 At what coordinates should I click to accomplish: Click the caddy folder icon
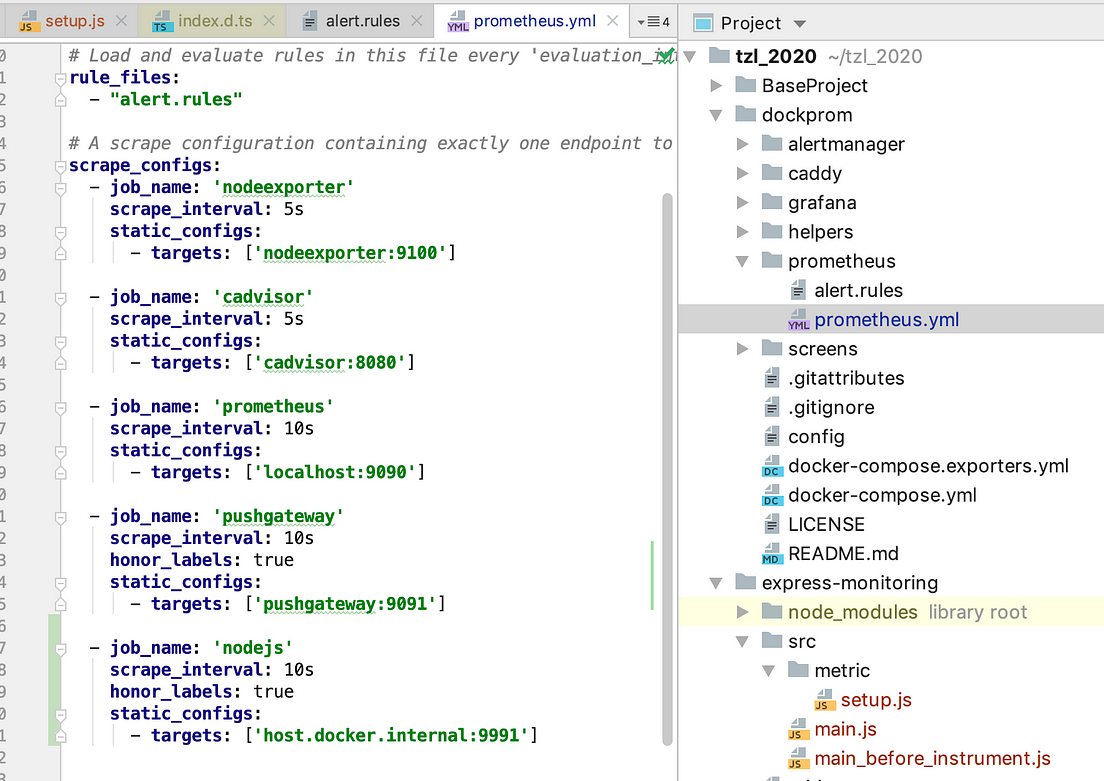772,172
